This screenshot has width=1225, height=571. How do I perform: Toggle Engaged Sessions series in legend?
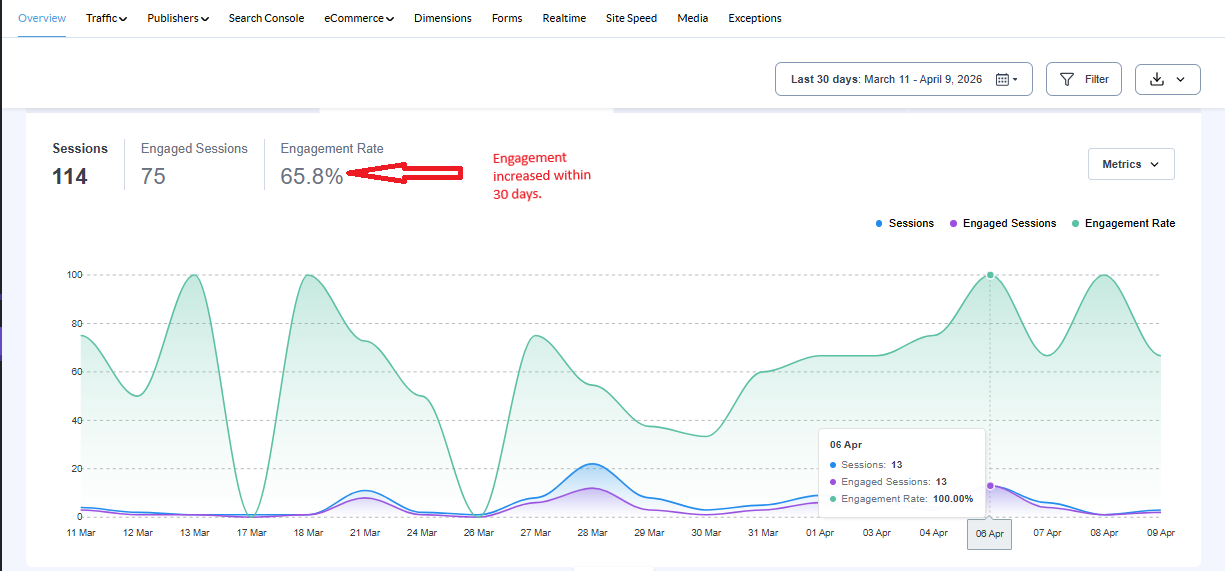click(x=1003, y=223)
